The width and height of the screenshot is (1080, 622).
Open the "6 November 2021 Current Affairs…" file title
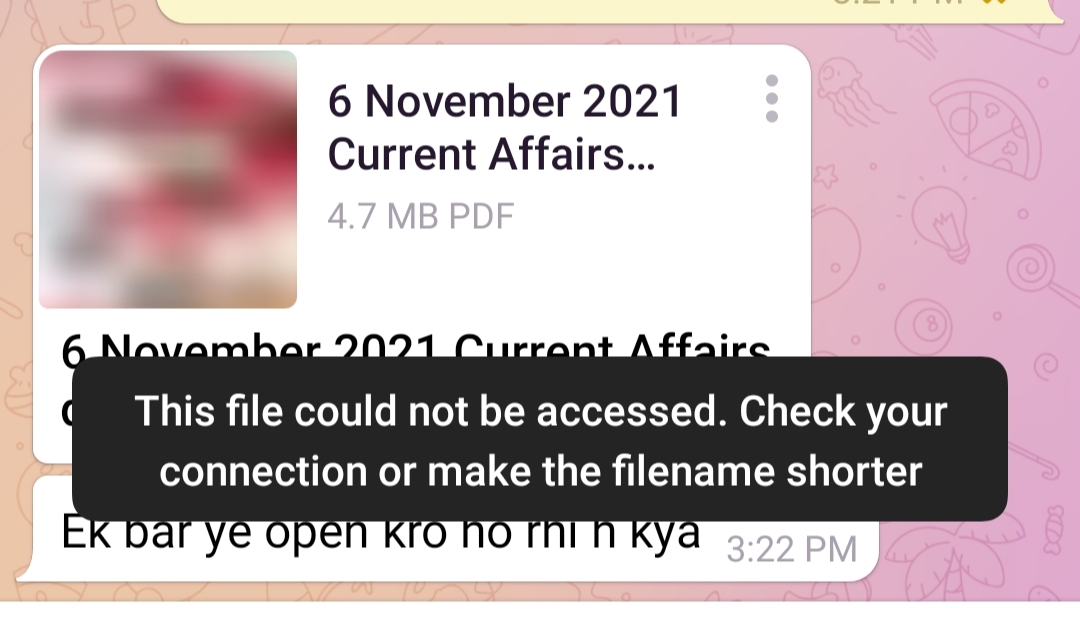point(504,127)
